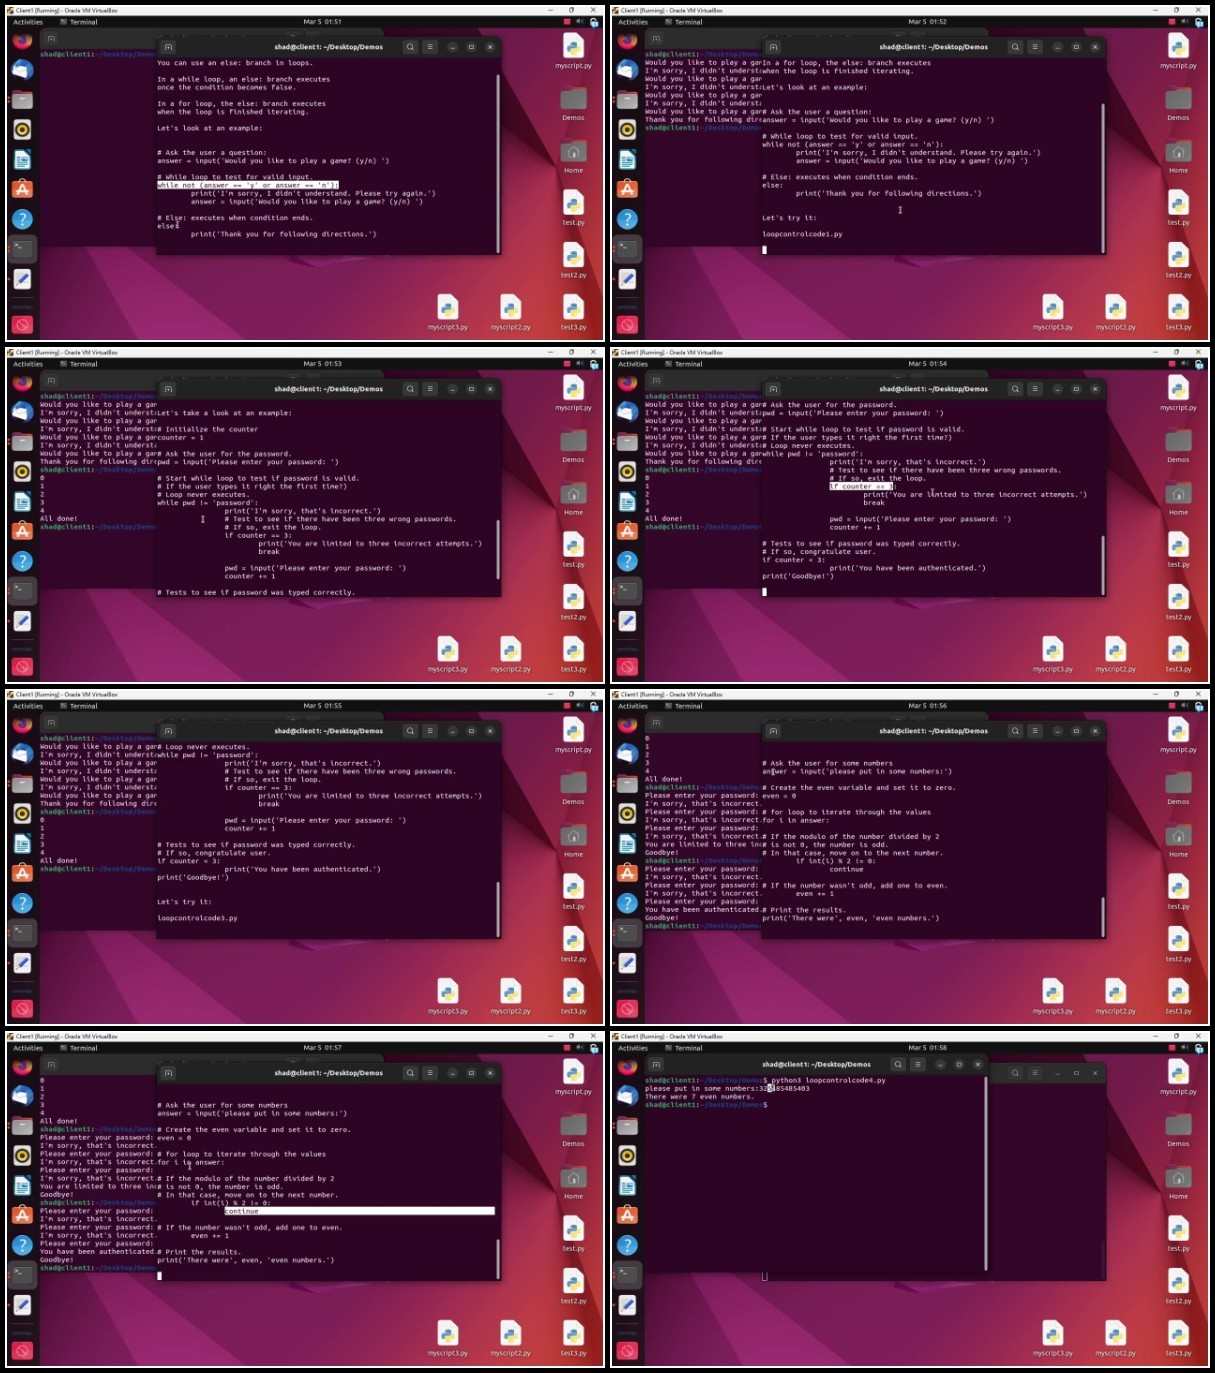Launch Thunderbird mail in the 01:51 screenshot dock

(22, 70)
